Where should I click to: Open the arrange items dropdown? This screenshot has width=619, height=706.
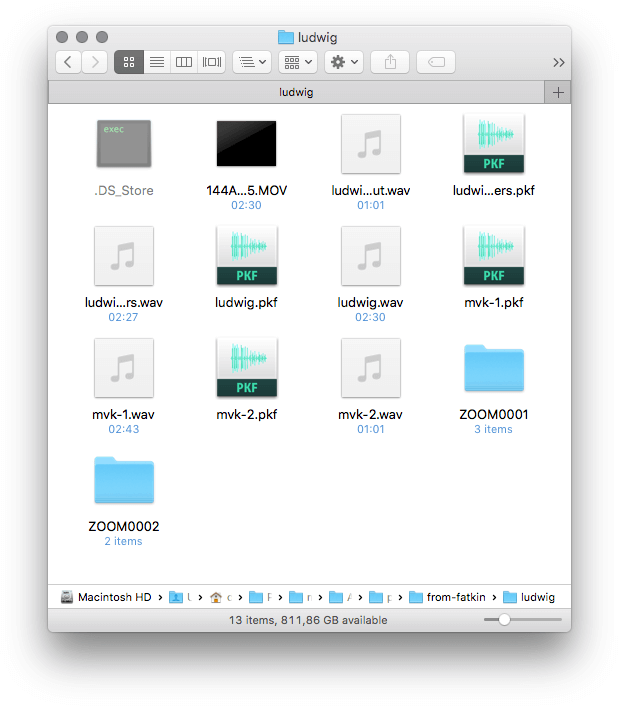tap(251, 62)
